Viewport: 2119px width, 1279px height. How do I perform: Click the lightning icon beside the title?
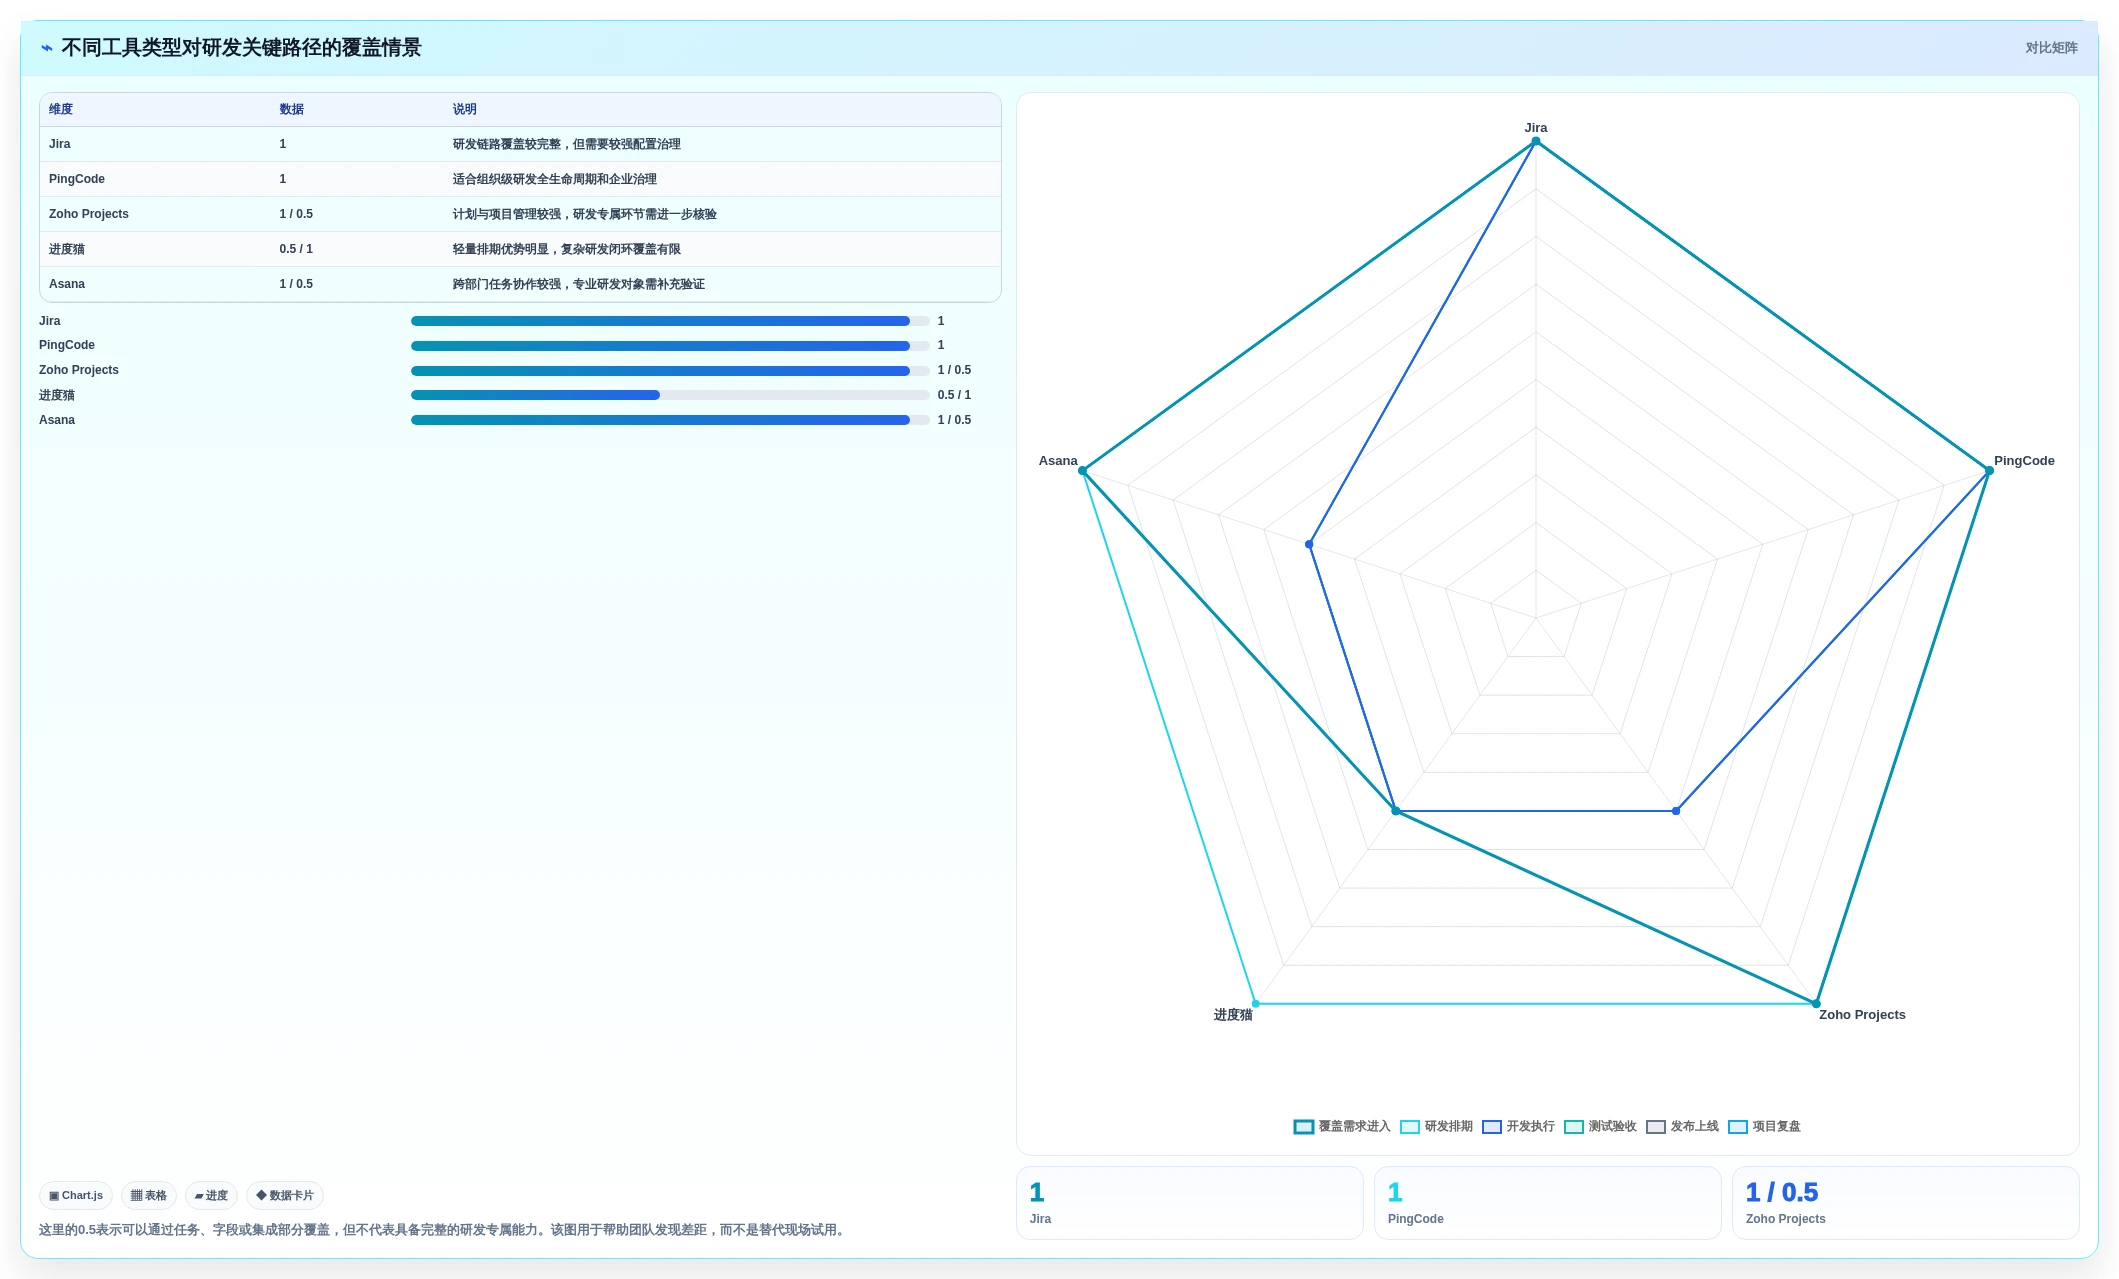pos(47,48)
